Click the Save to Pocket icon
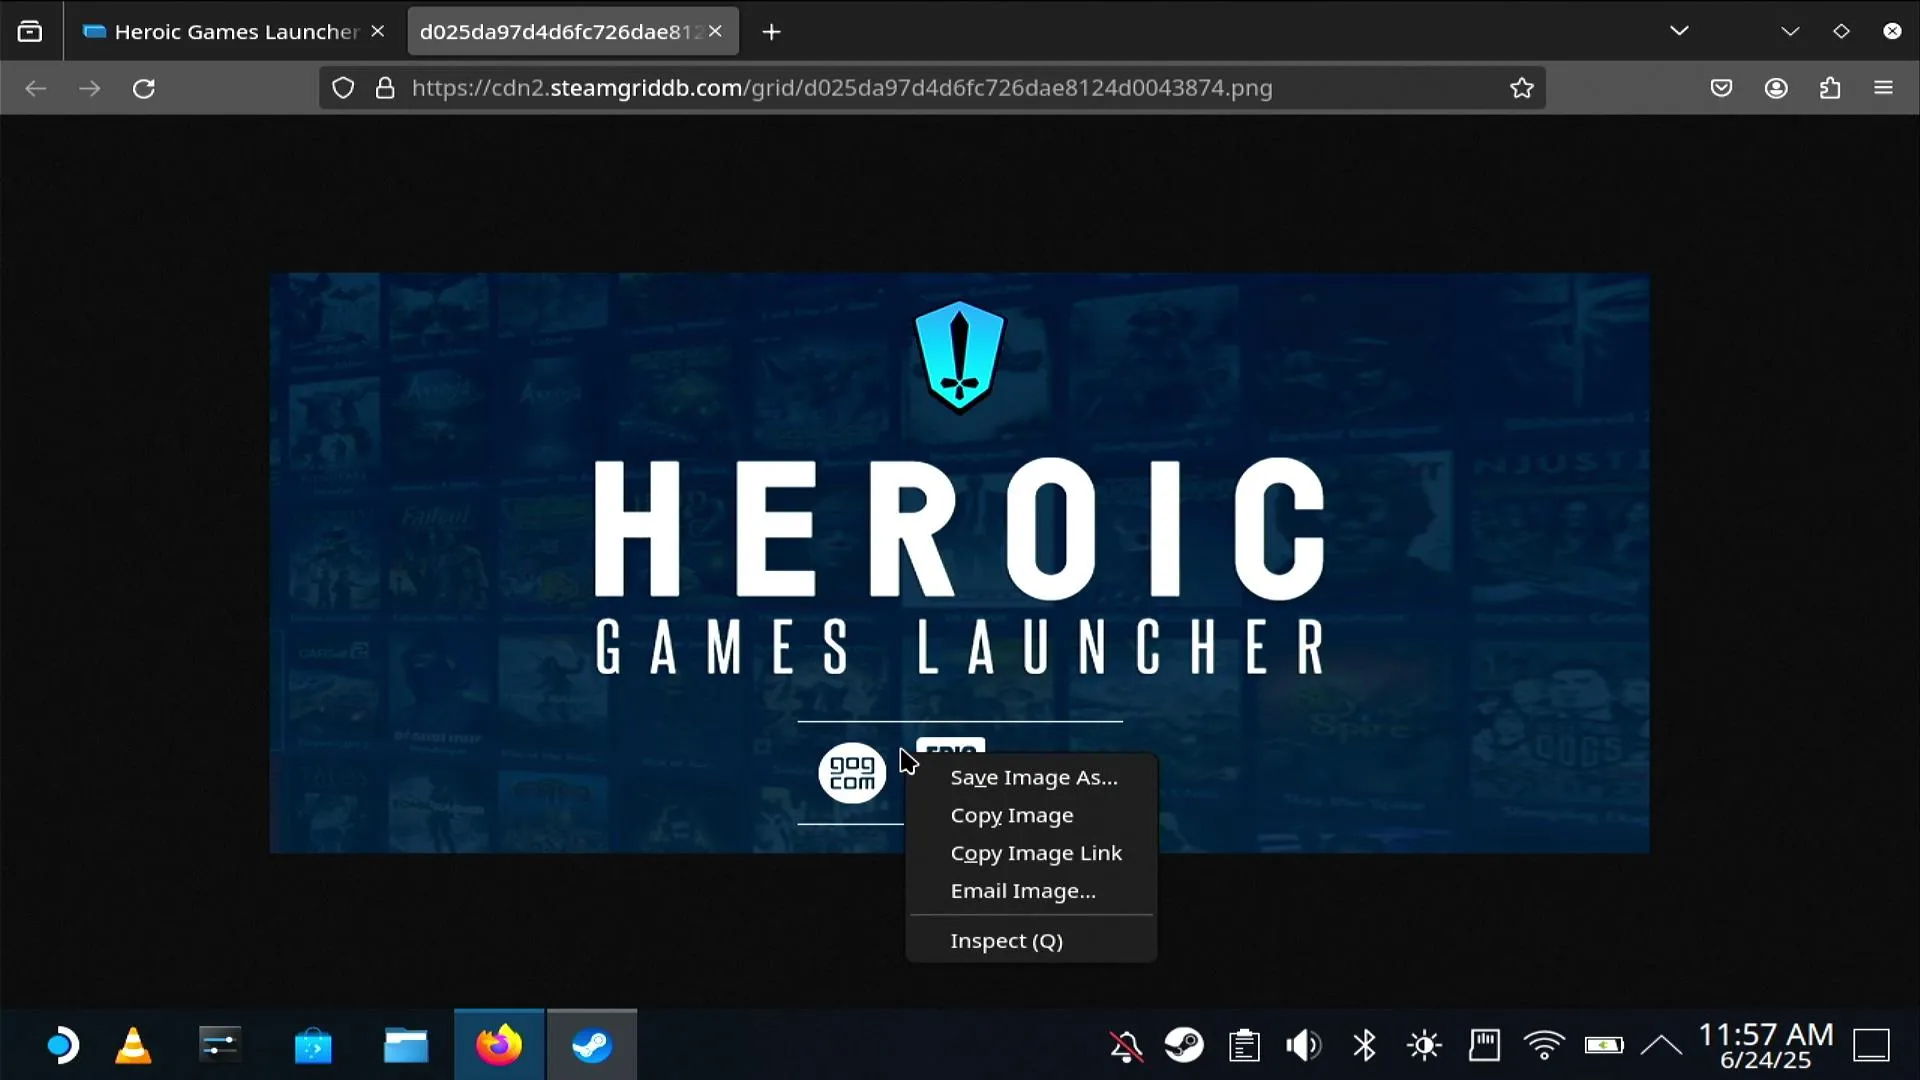Viewport: 1920px width, 1080px height. tap(1721, 88)
